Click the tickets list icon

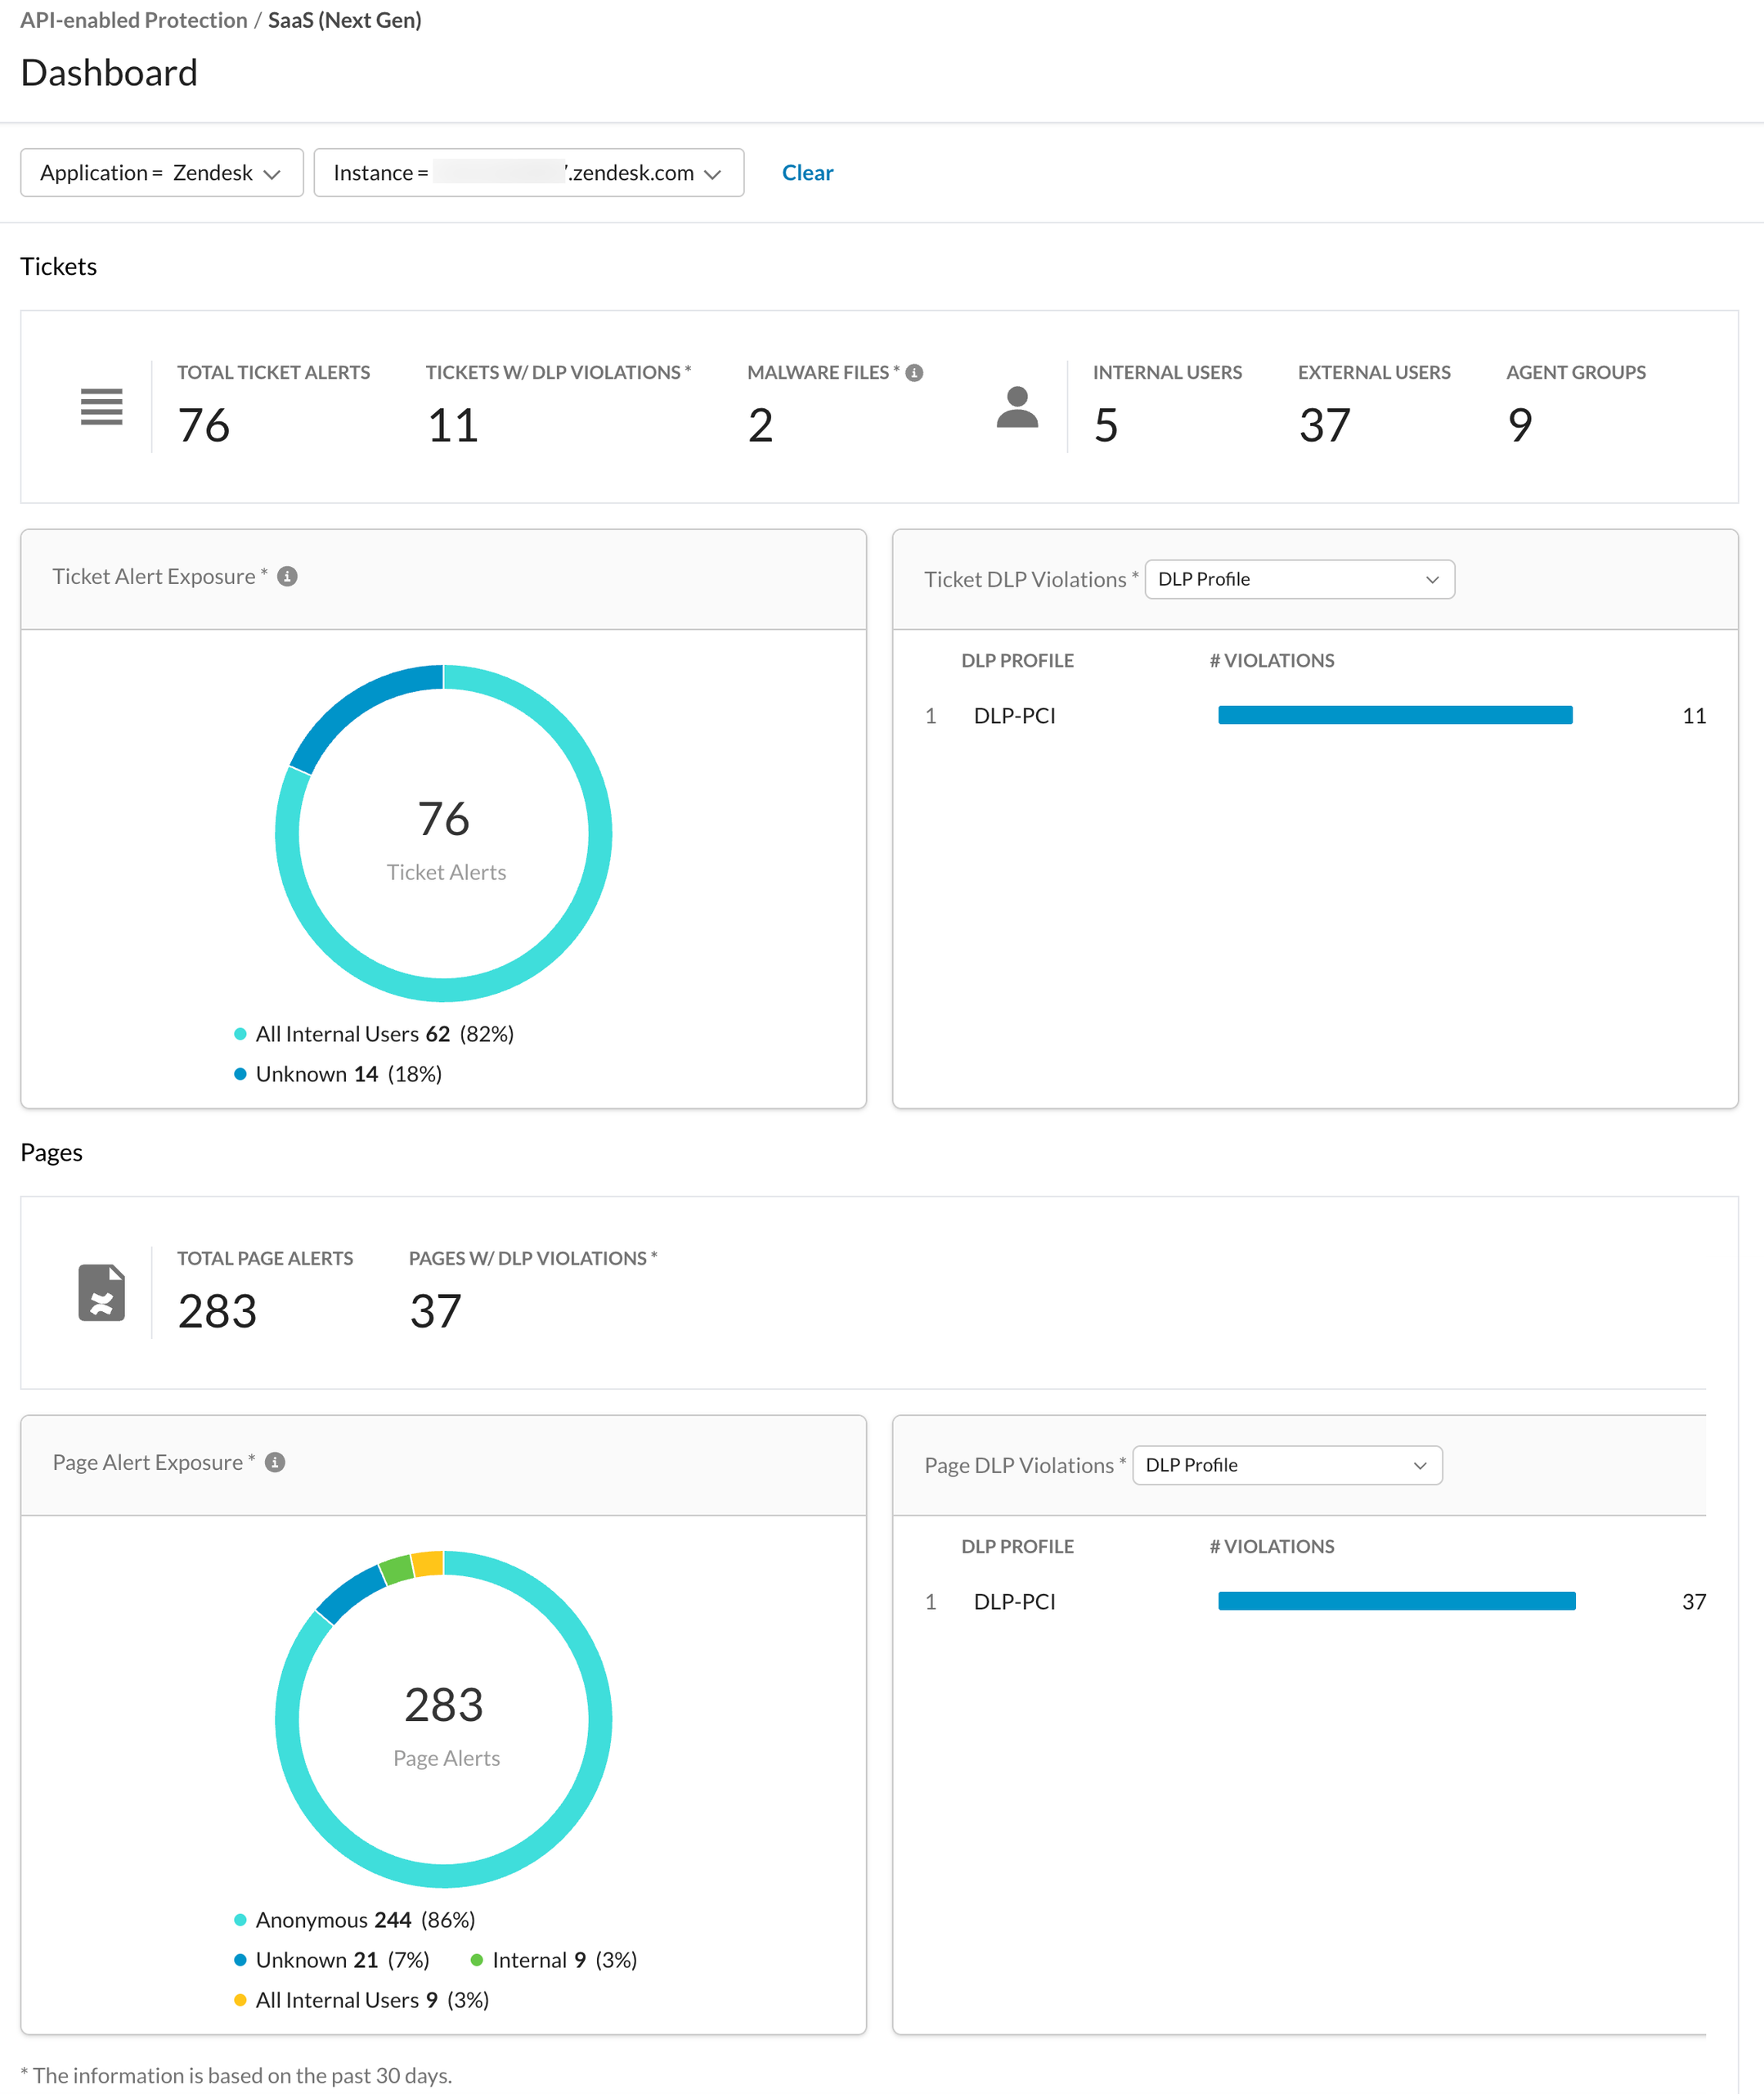102,407
